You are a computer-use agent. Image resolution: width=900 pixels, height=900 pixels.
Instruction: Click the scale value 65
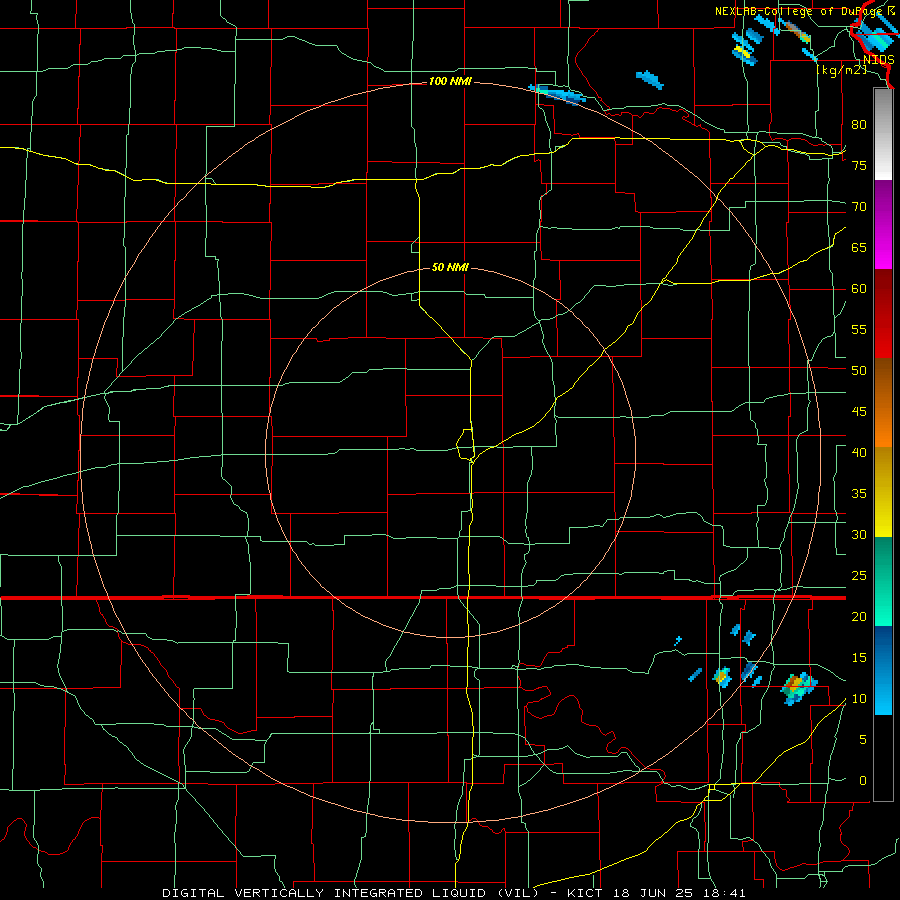click(859, 247)
